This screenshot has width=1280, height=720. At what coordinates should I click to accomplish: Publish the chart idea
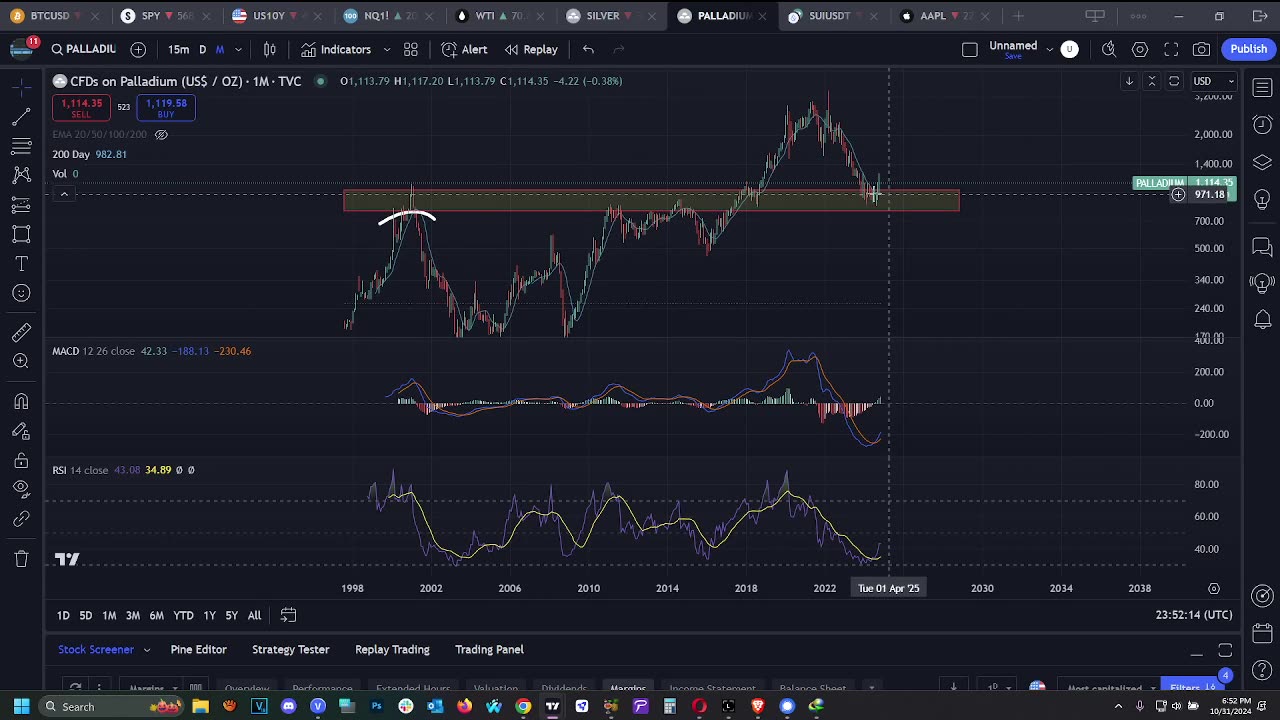[x=1248, y=49]
